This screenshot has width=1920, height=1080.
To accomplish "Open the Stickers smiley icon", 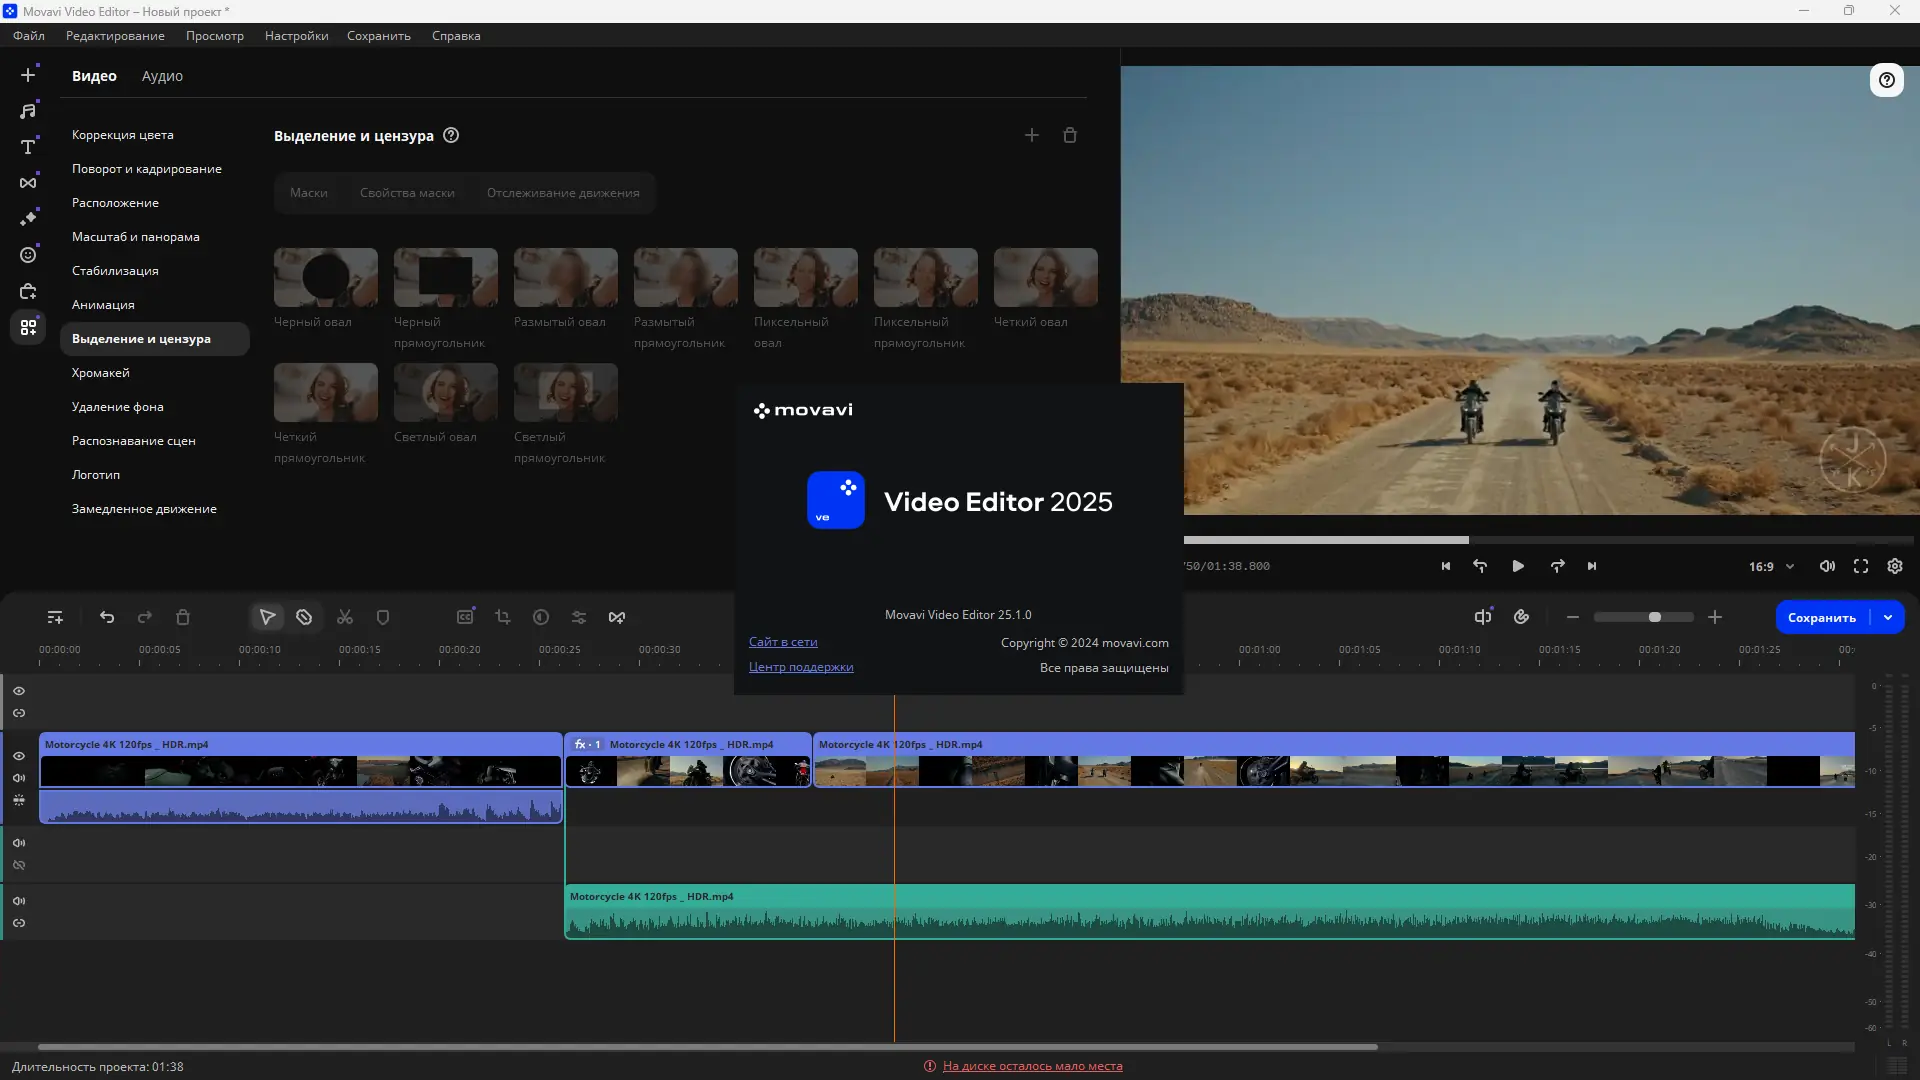I will 28,255.
